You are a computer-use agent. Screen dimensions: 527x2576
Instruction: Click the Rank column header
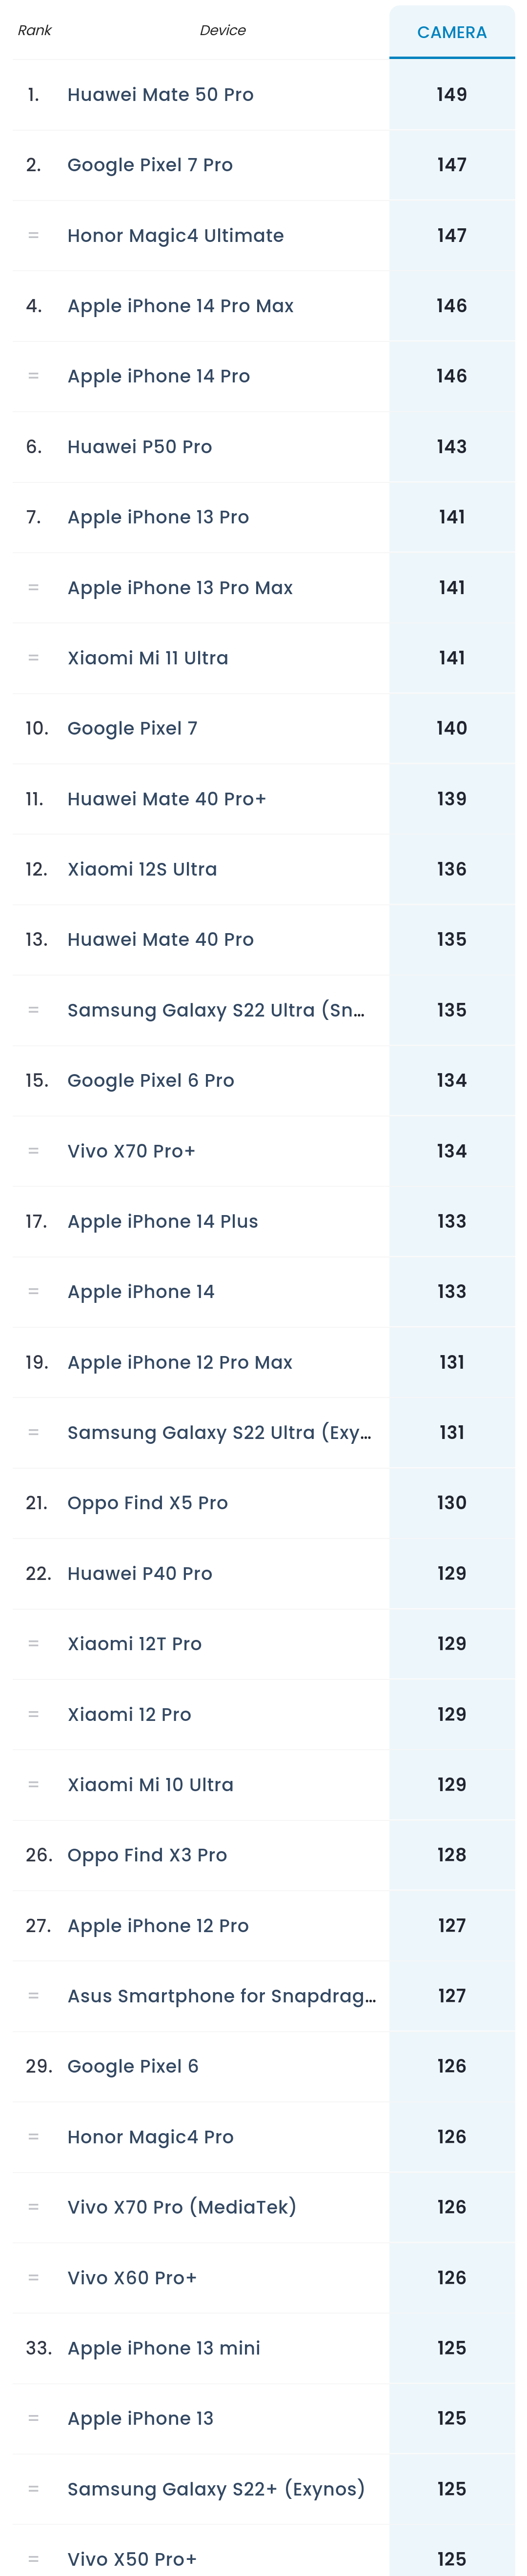point(34,30)
